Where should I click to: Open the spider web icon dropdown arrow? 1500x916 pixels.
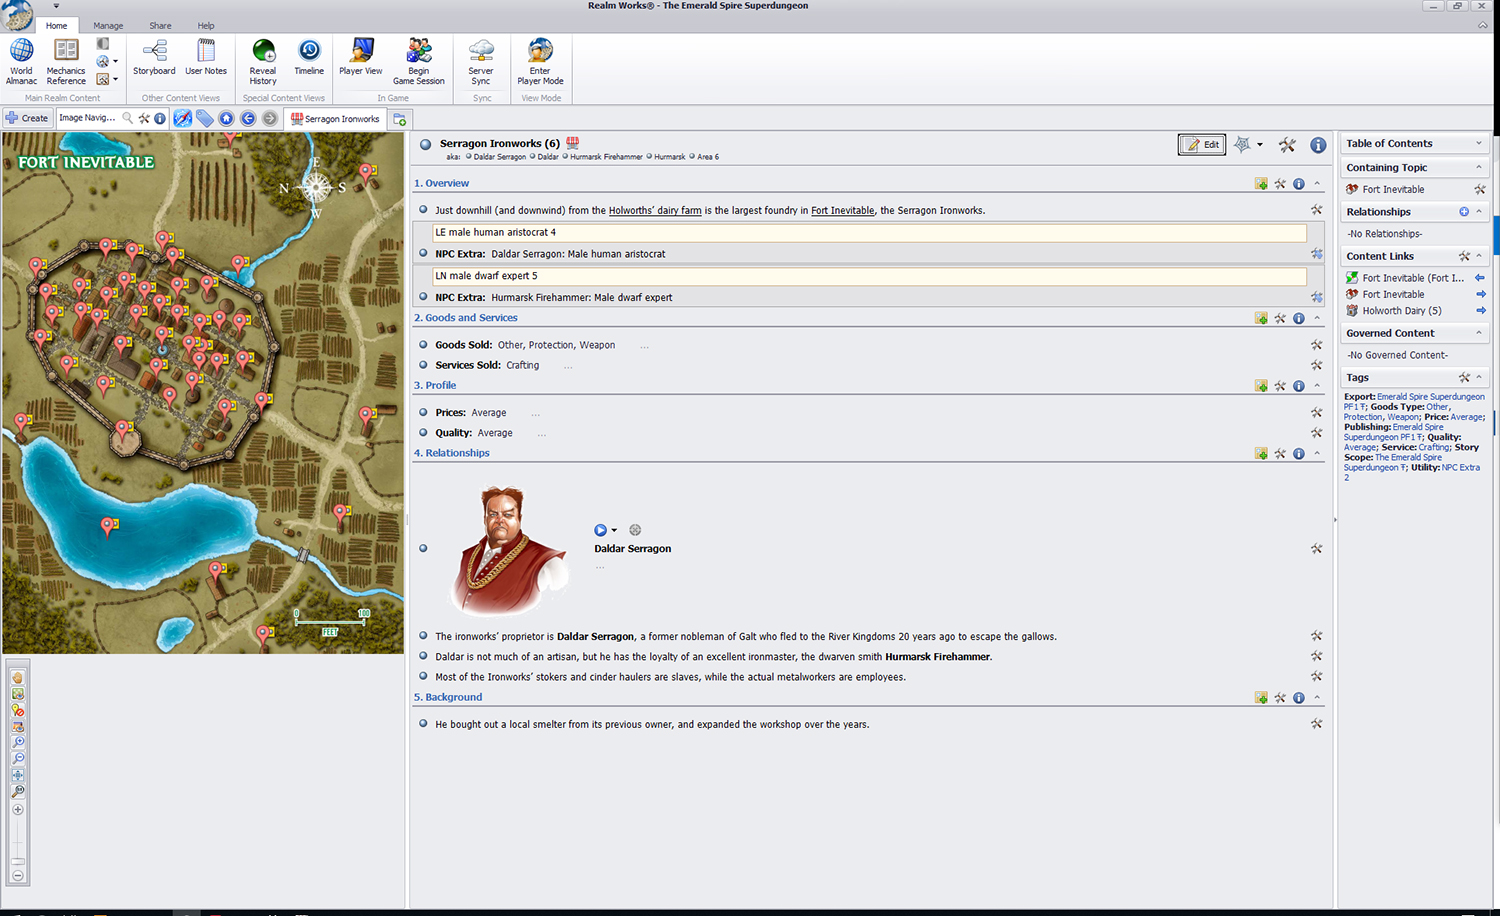tap(1260, 145)
